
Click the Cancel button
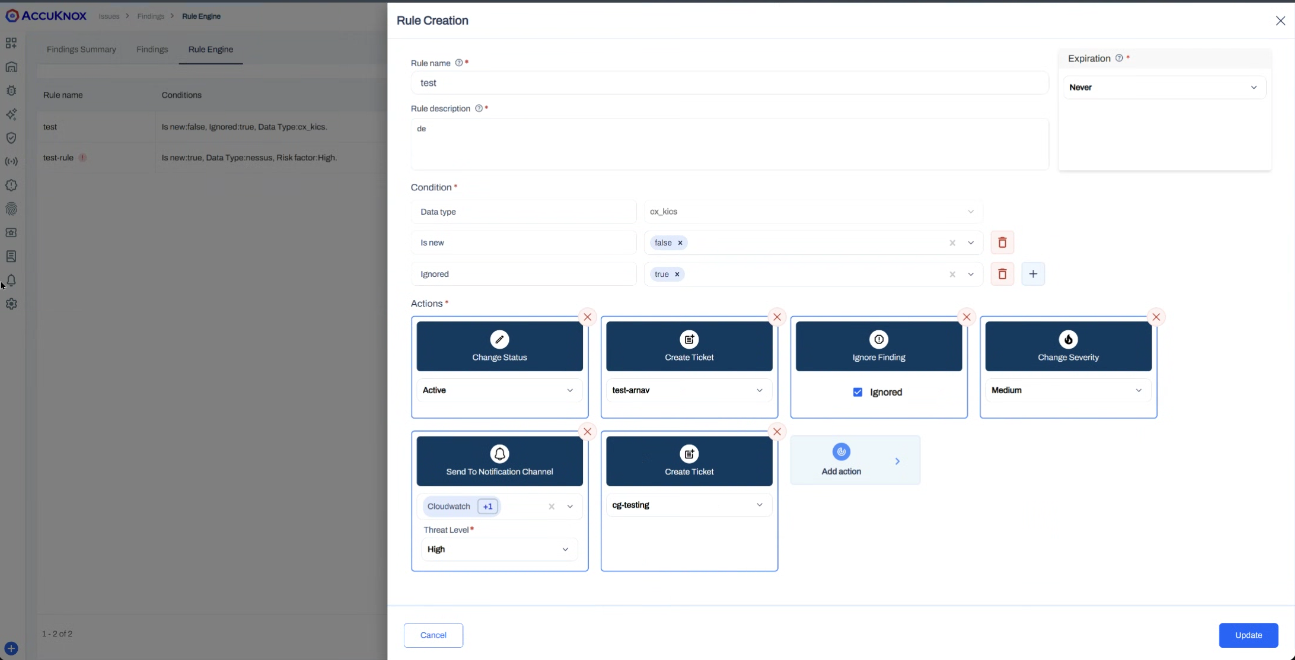(433, 635)
